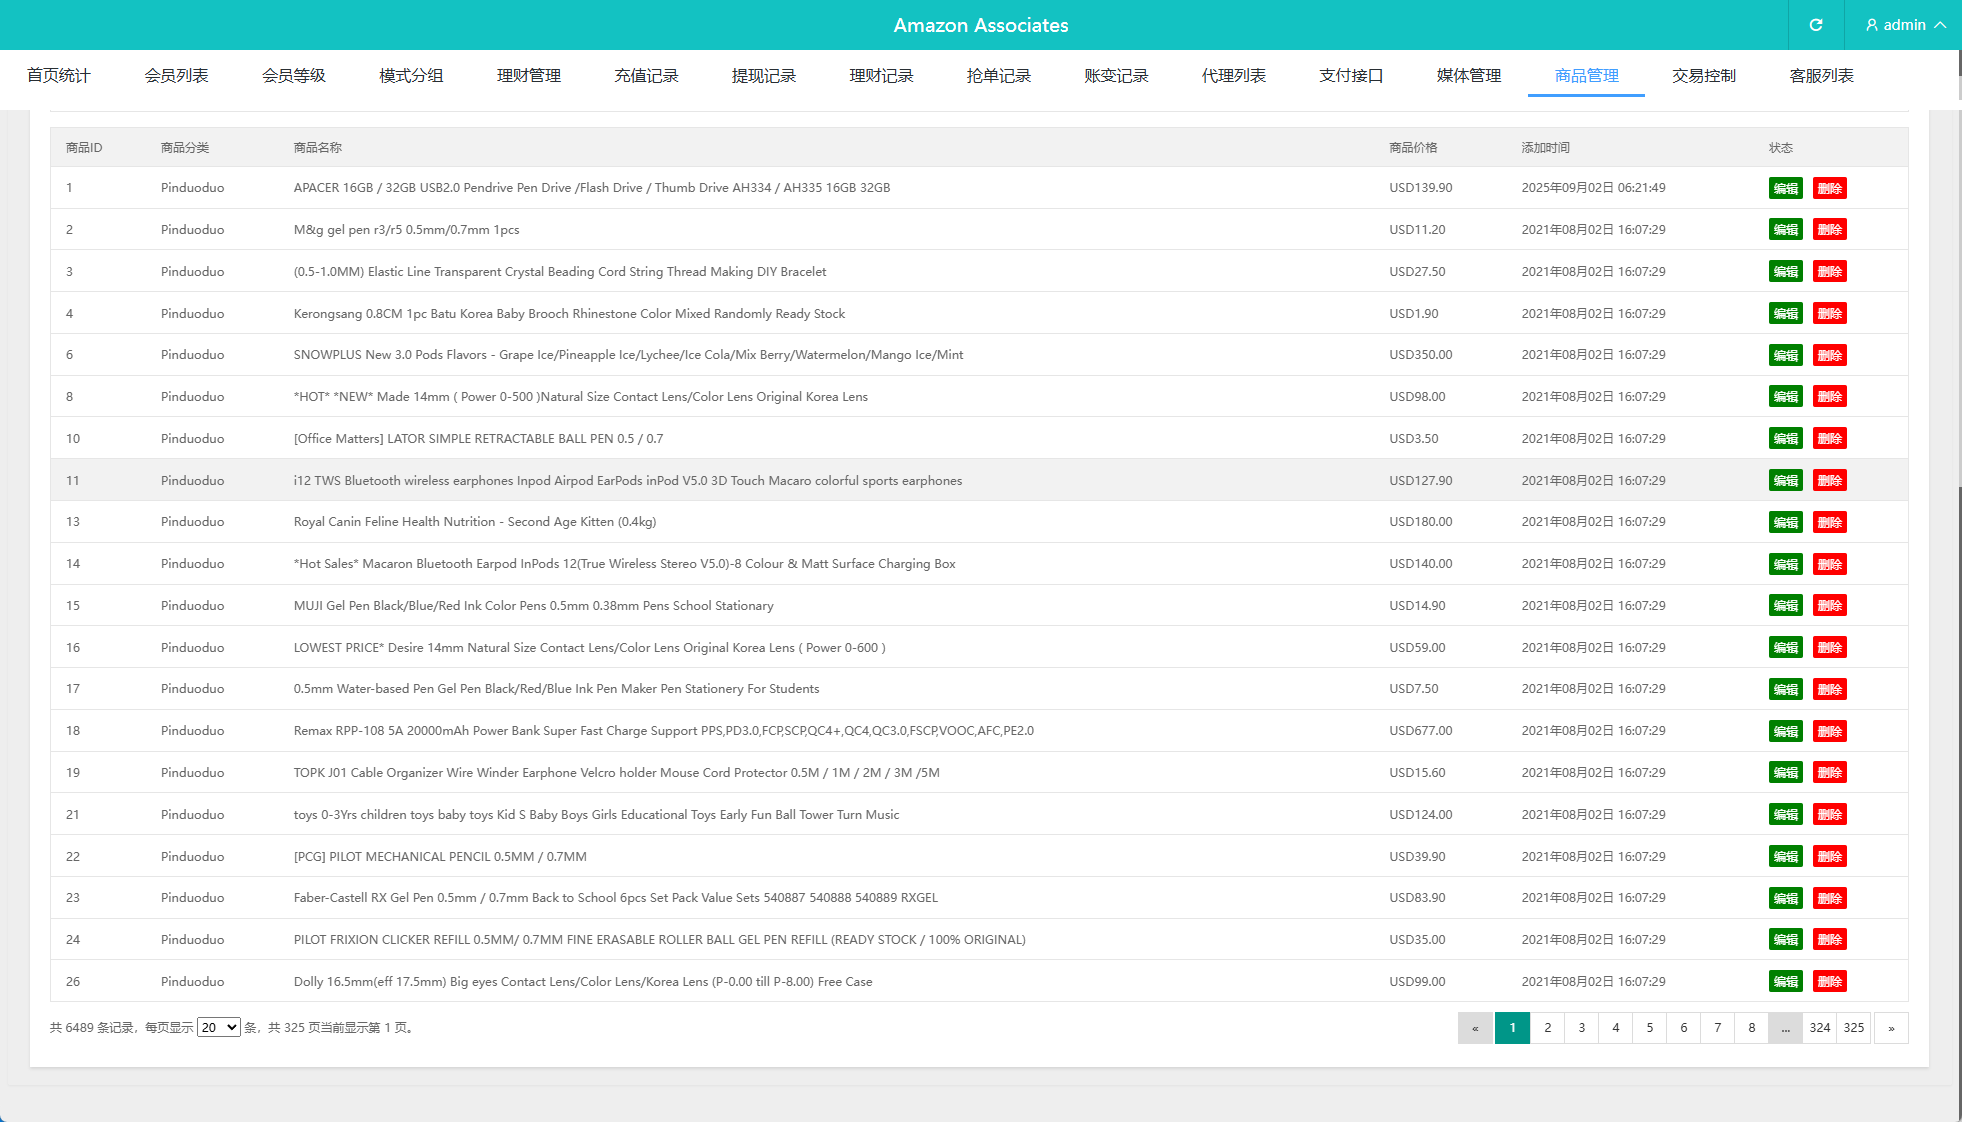Go to page 2 of products

pyautogui.click(x=1547, y=1028)
